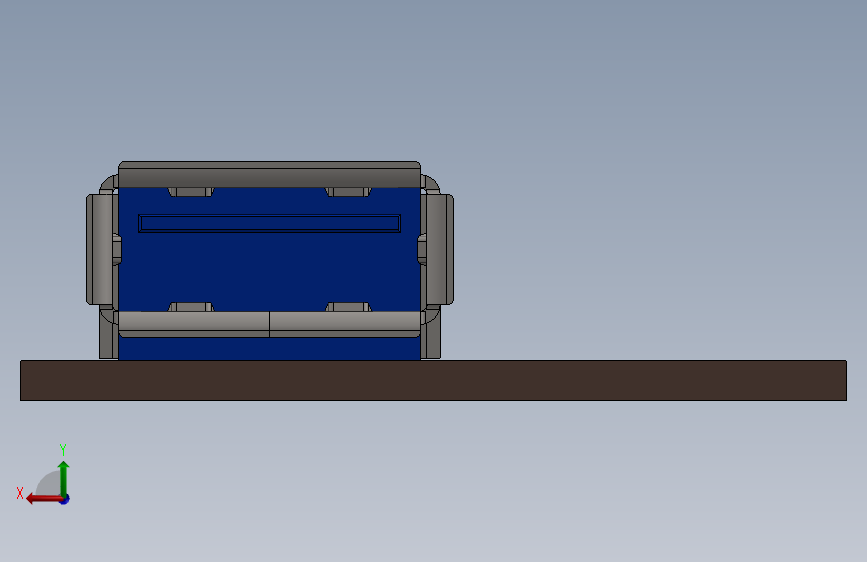This screenshot has height=562, width=867.
Task: Select the left side gray metal tab
Action: [x=100, y=249]
